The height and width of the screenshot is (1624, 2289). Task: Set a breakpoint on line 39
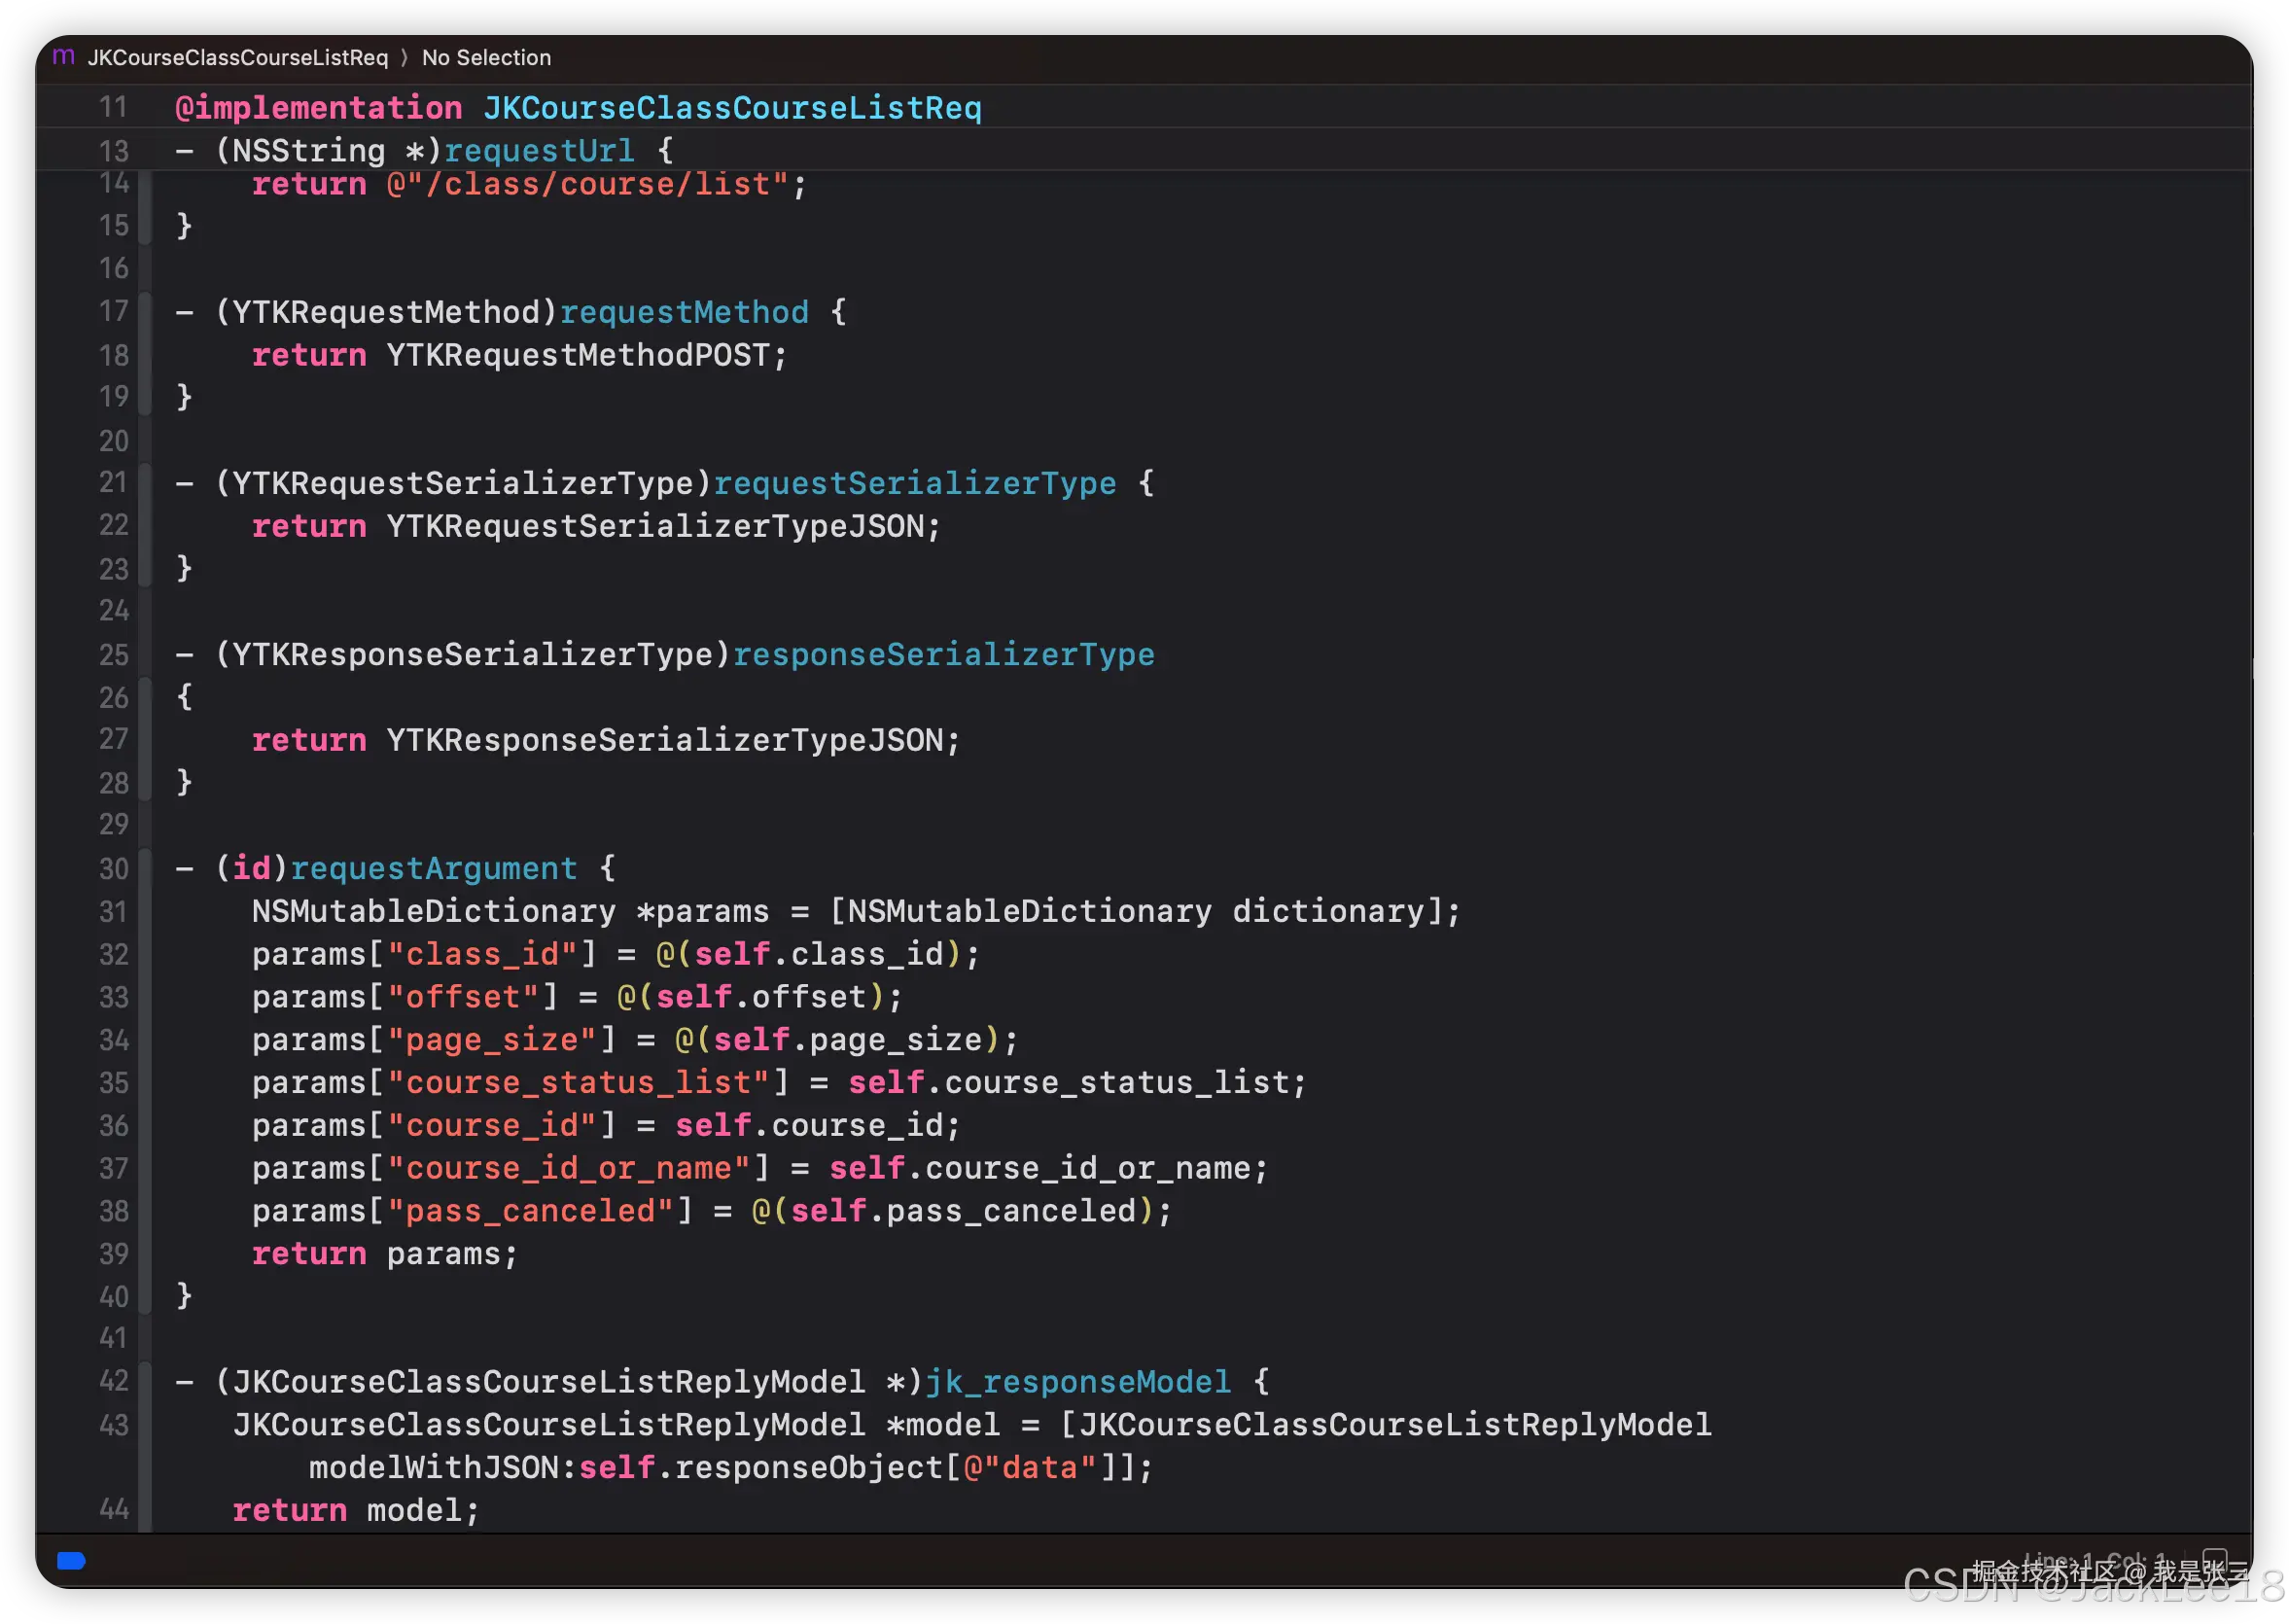tap(113, 1253)
